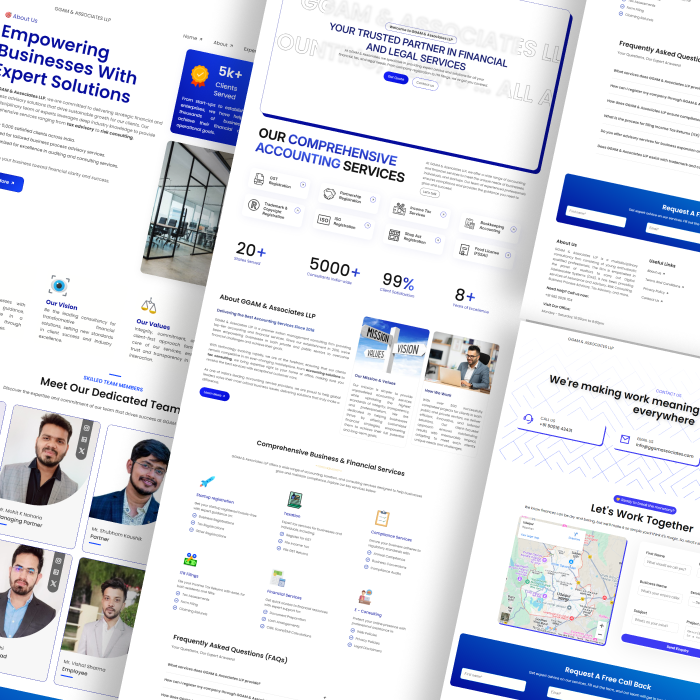Click the glass office interior photo
The image size is (700, 700).
coord(187,213)
